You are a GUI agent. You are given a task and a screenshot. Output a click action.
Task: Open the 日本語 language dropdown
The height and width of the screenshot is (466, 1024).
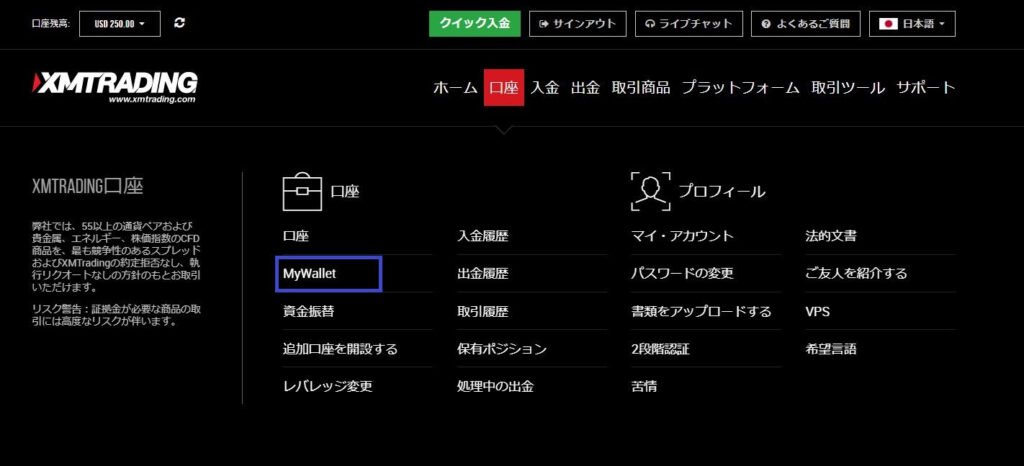[x=912, y=23]
